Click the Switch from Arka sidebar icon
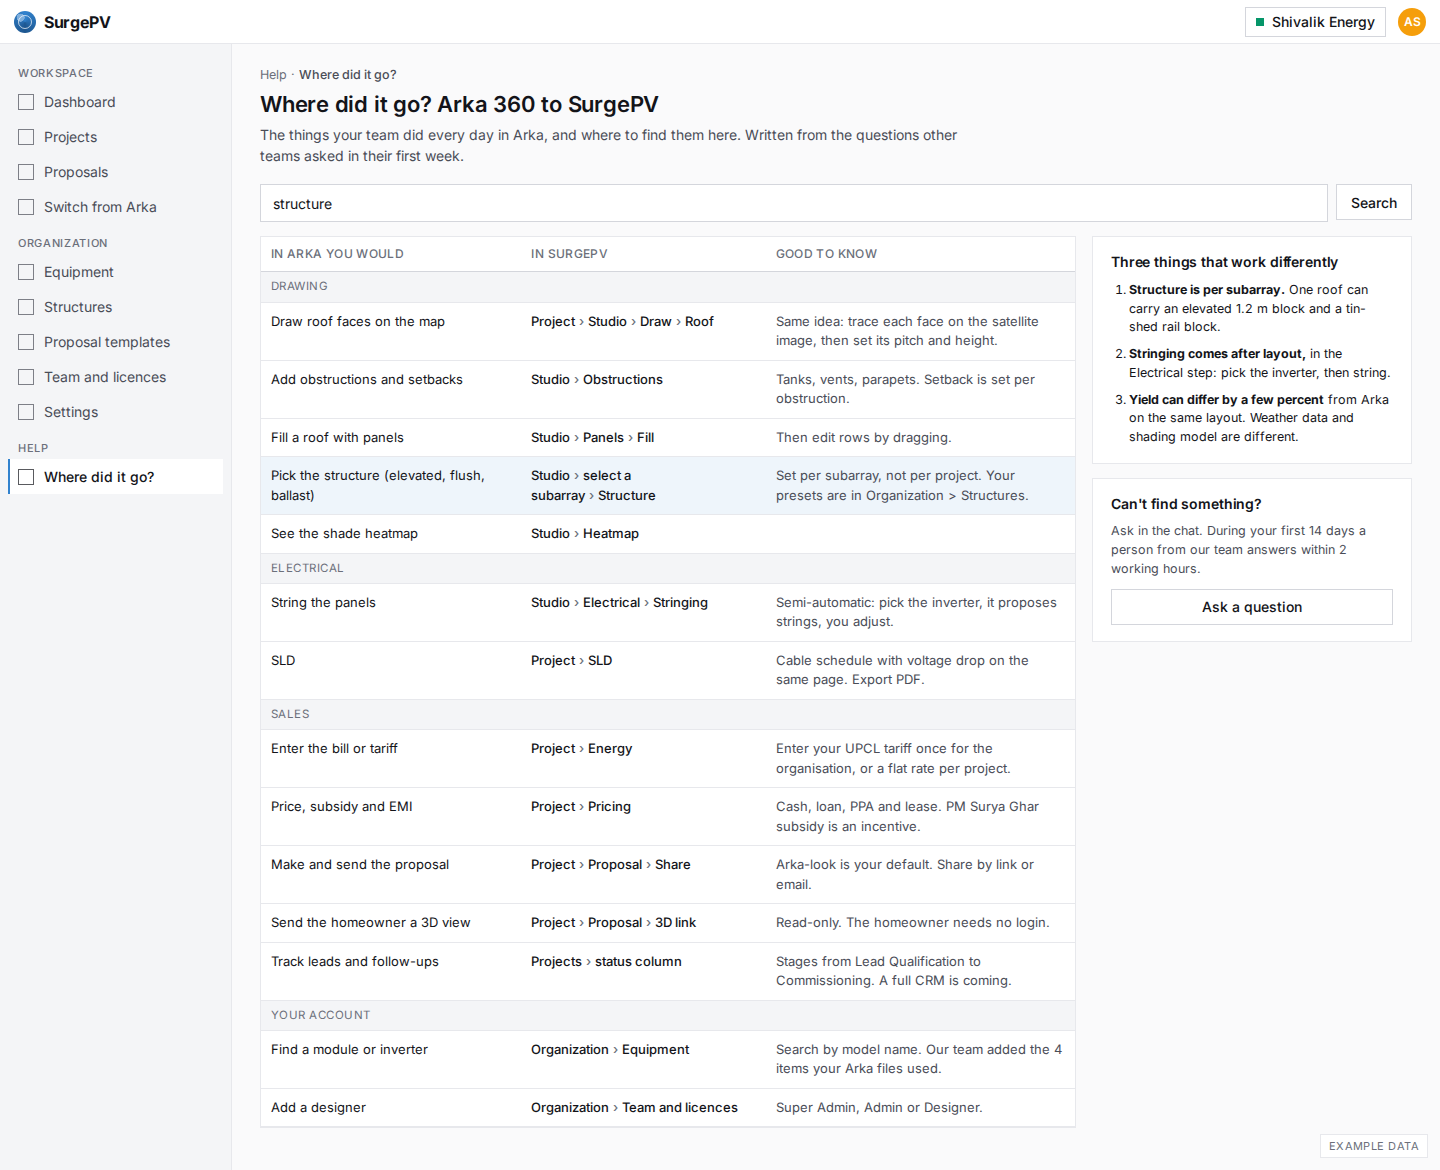The image size is (1440, 1170). [x=26, y=207]
